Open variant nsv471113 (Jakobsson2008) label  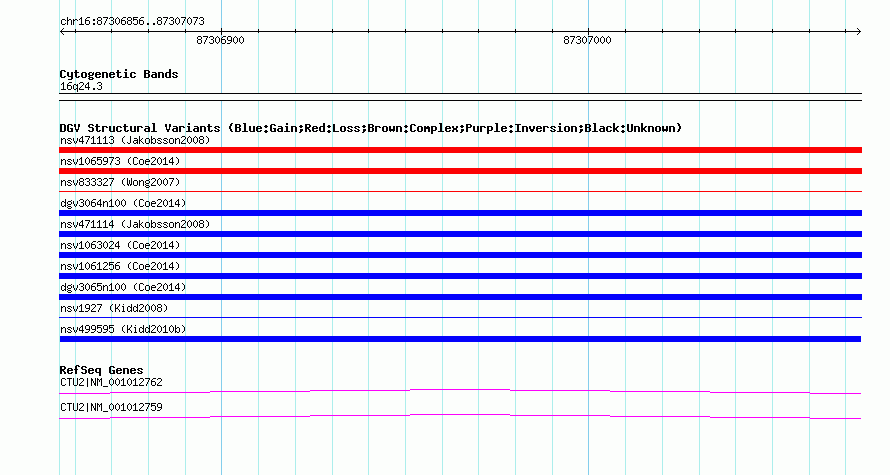pyautogui.click(x=135, y=140)
